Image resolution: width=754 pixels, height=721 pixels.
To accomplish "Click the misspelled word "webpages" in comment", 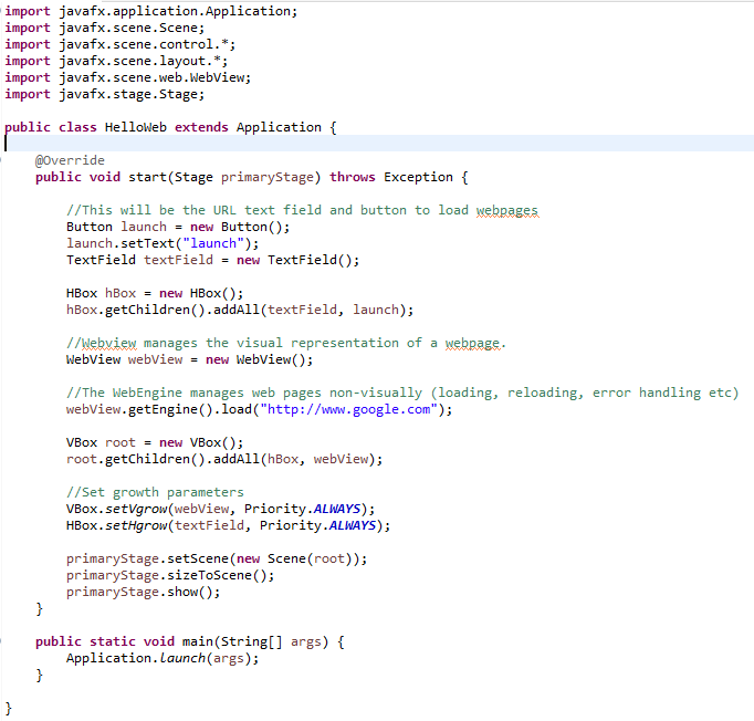I will tap(506, 210).
